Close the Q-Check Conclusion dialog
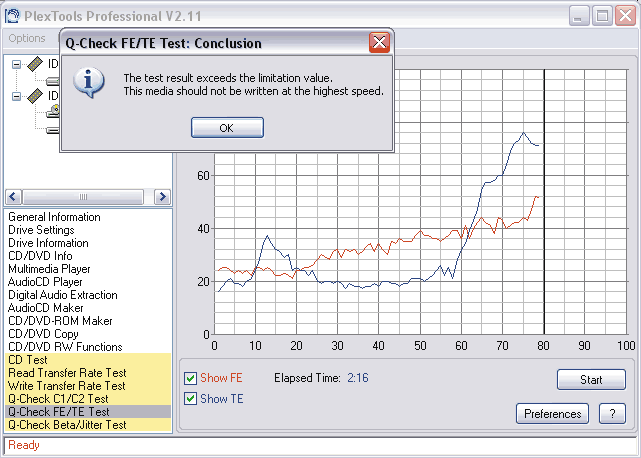This screenshot has height=458, width=641. (379, 42)
